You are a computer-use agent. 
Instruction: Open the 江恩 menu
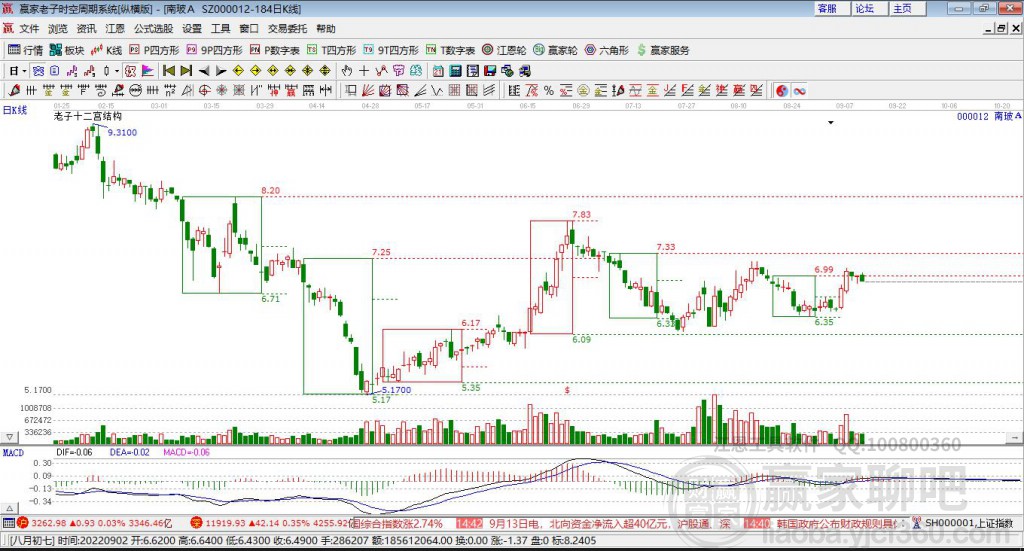point(115,29)
